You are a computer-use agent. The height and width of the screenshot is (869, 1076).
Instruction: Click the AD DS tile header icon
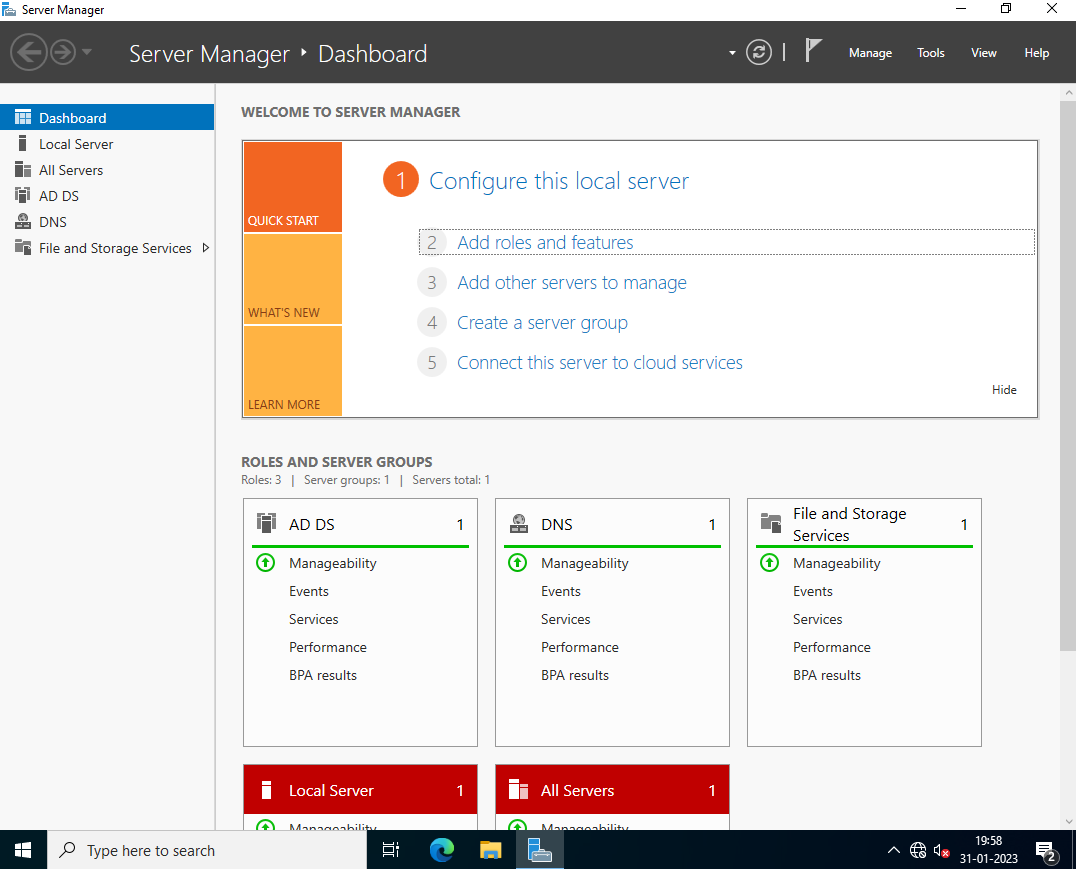pos(266,523)
